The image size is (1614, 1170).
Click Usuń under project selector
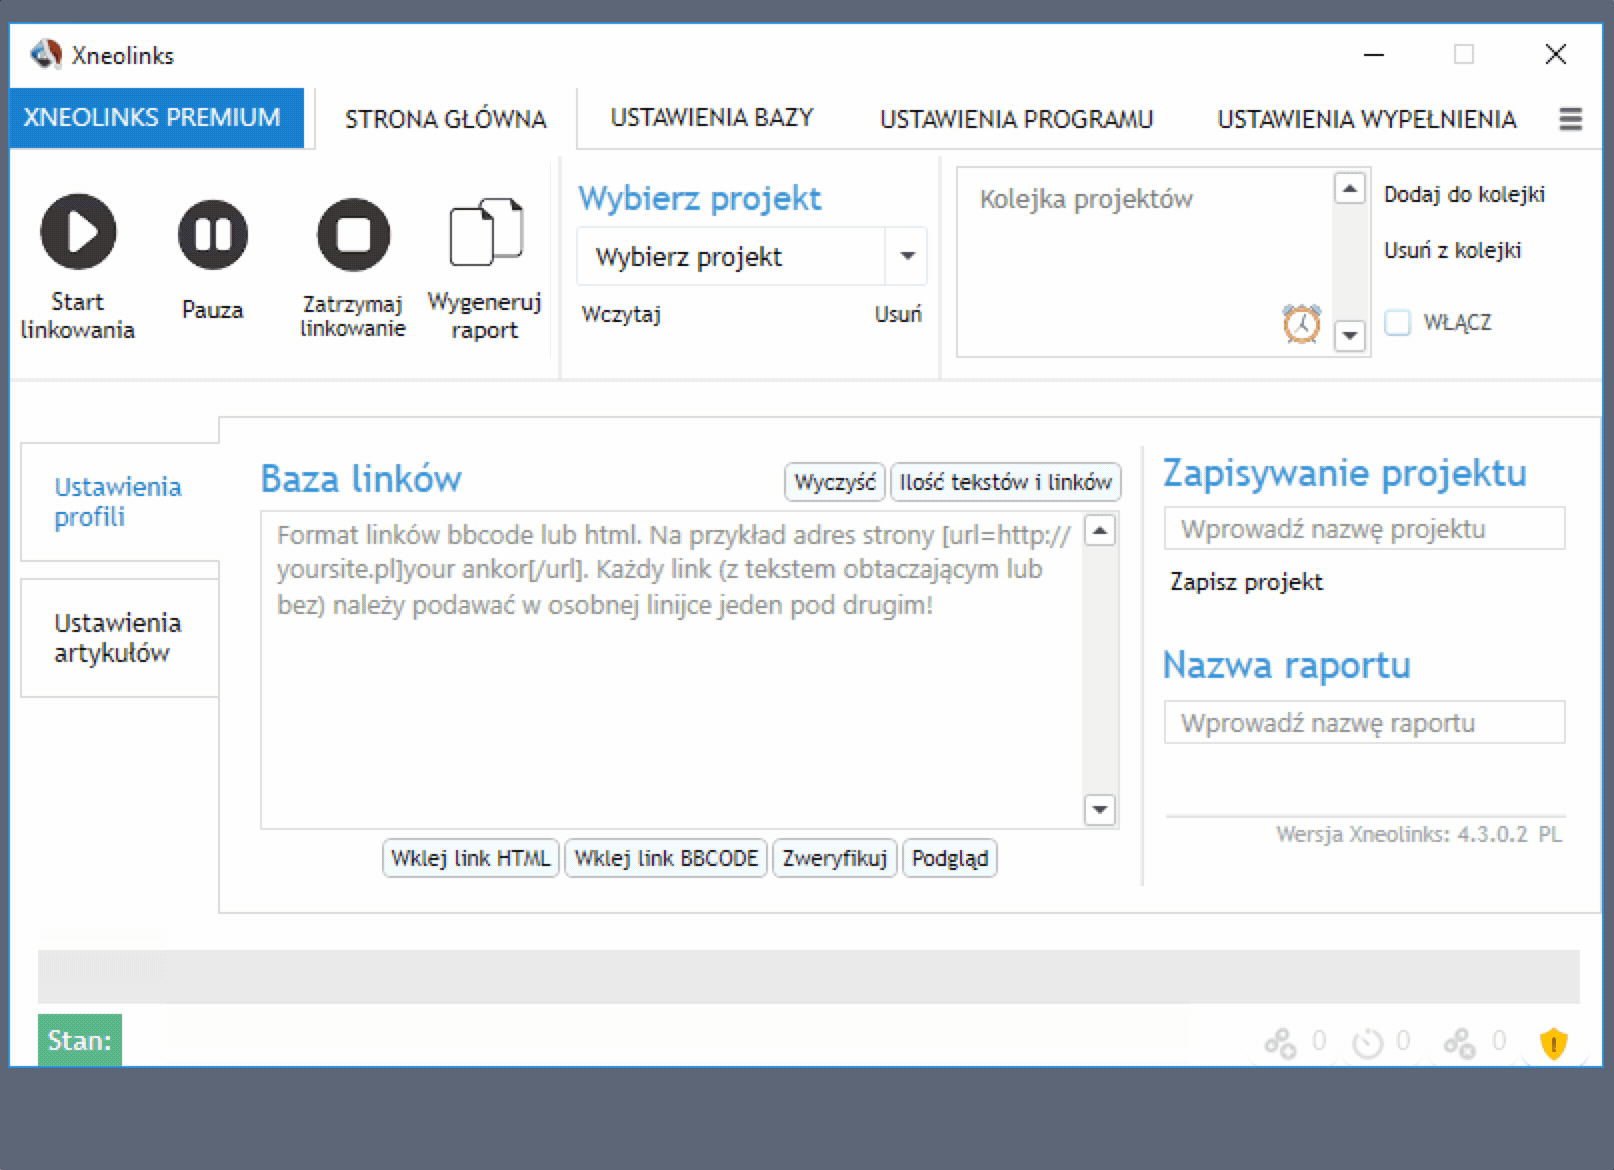click(898, 314)
